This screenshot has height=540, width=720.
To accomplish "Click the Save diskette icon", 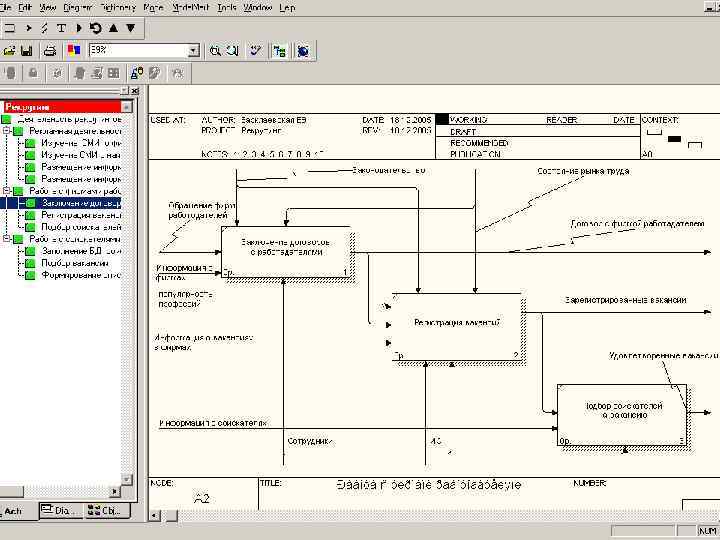I will [27, 50].
